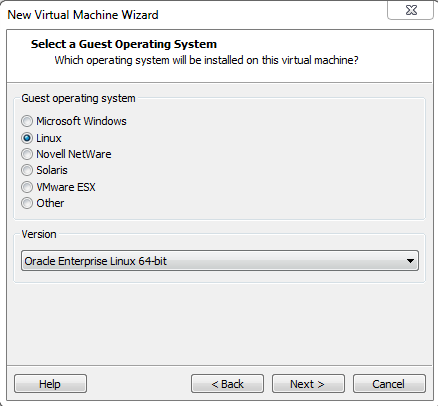
Task: Select the Linux radio button
Action: (x=27, y=138)
